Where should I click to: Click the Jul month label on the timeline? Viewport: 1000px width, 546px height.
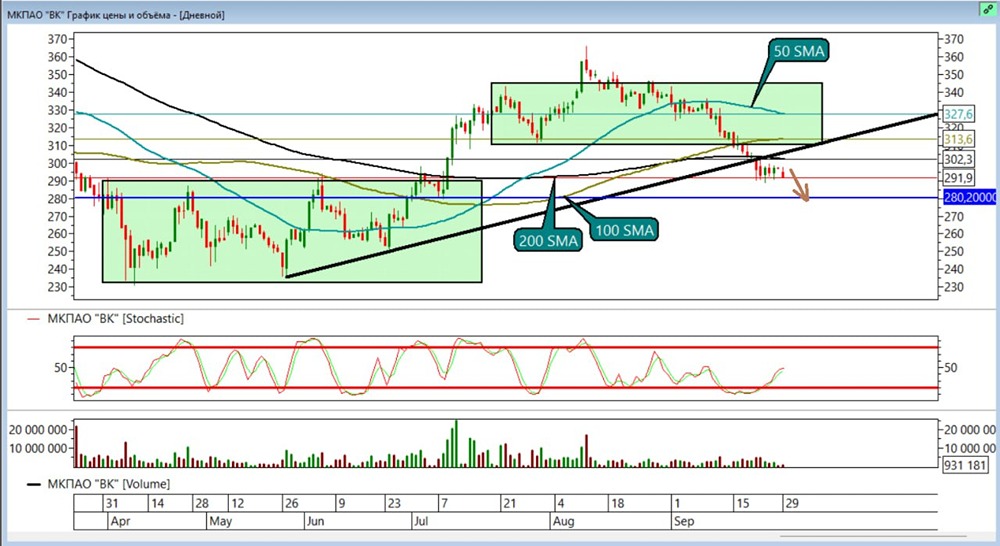click(421, 521)
